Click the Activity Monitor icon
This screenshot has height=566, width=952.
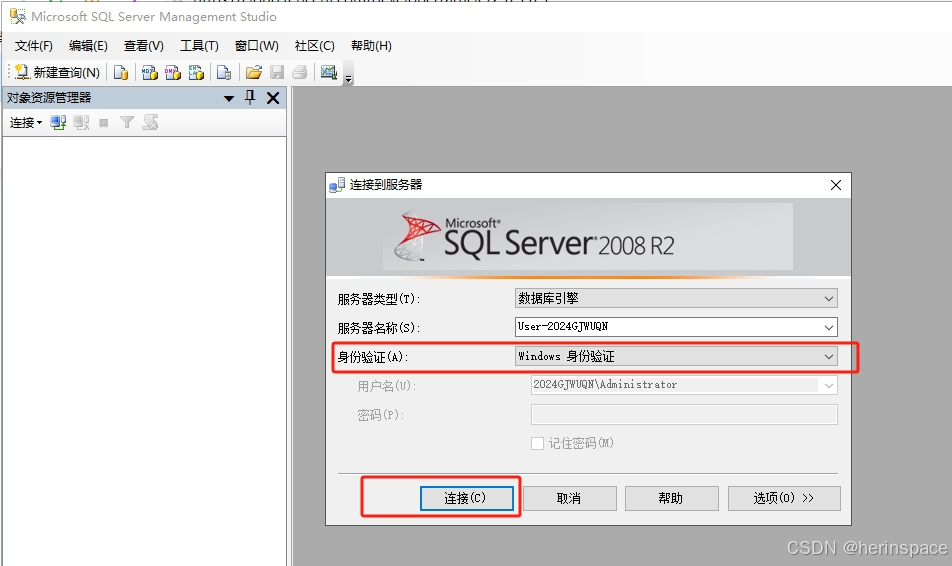[329, 72]
